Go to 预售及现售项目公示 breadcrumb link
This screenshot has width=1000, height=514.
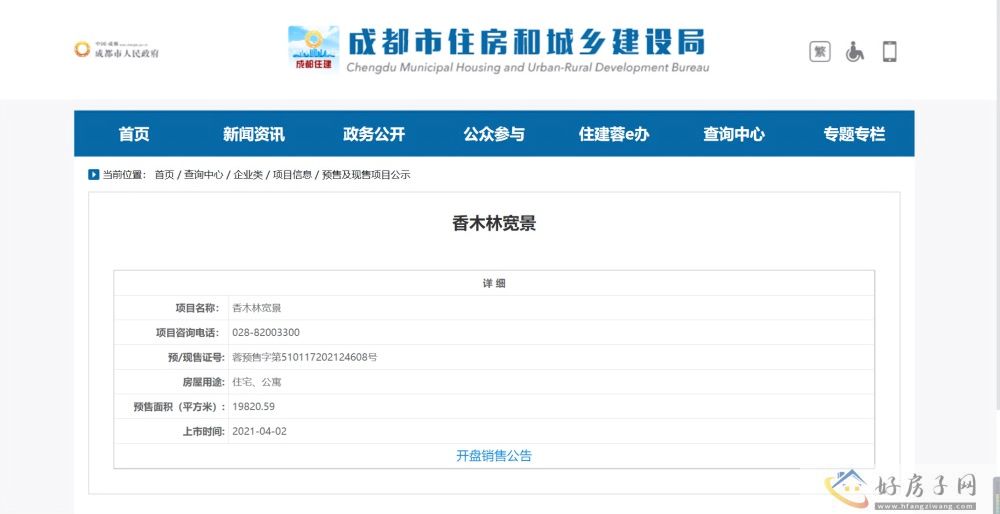click(366, 175)
